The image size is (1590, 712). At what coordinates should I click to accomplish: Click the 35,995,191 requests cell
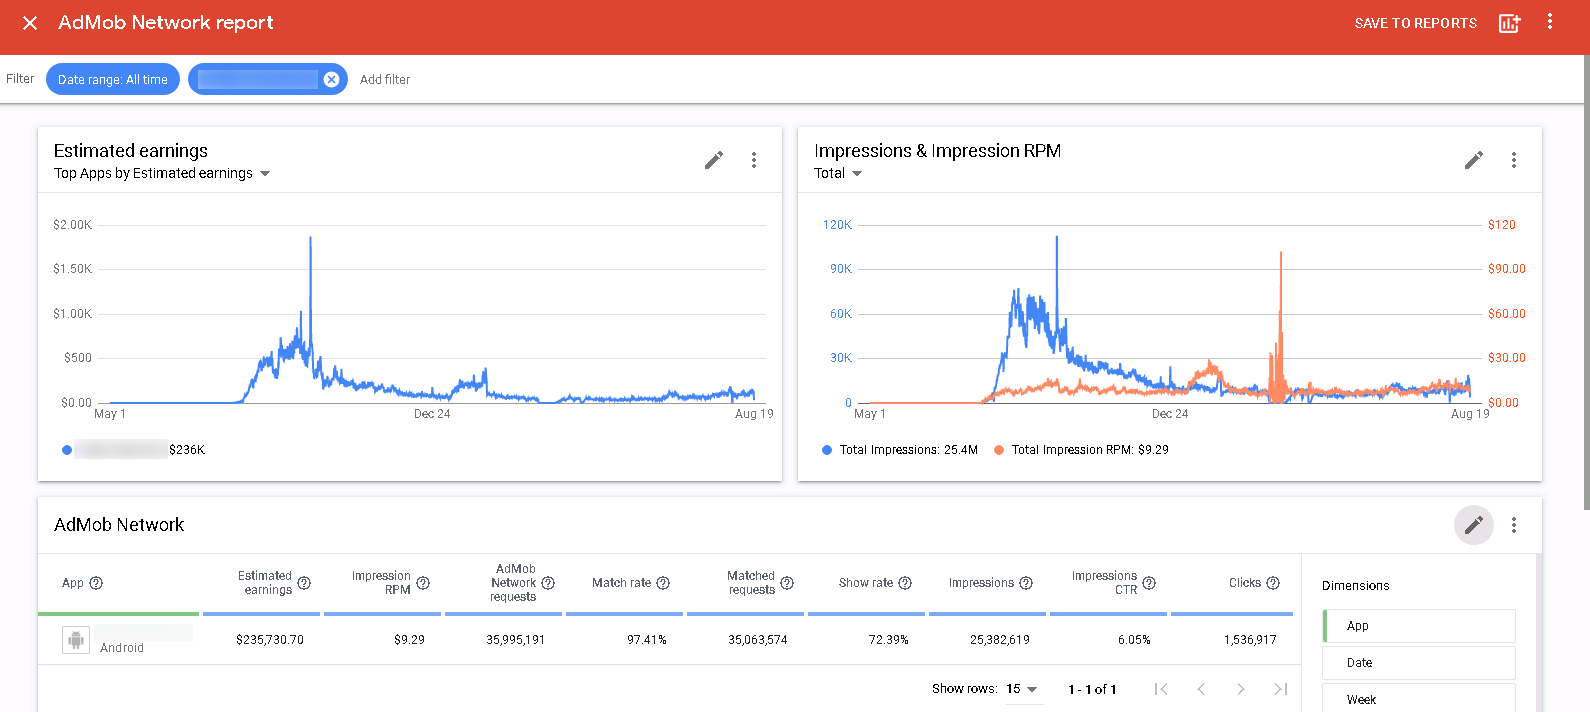point(516,640)
